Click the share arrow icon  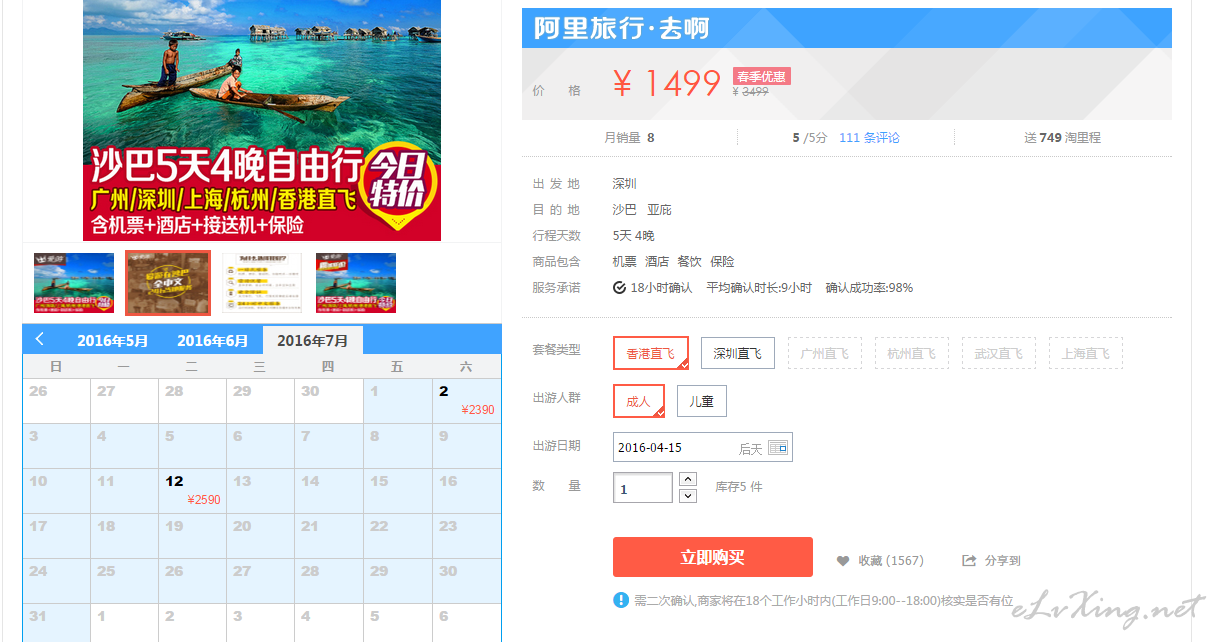pos(968,561)
